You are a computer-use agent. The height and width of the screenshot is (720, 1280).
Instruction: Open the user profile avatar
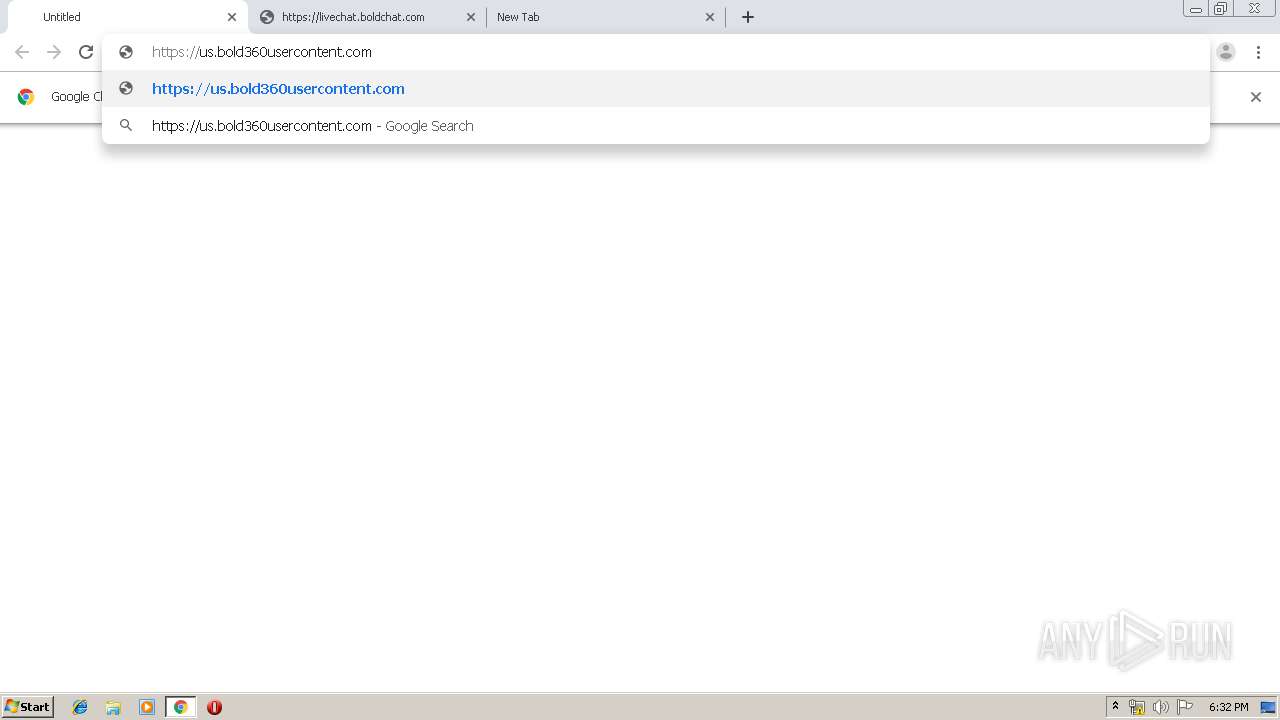pyautogui.click(x=1226, y=52)
